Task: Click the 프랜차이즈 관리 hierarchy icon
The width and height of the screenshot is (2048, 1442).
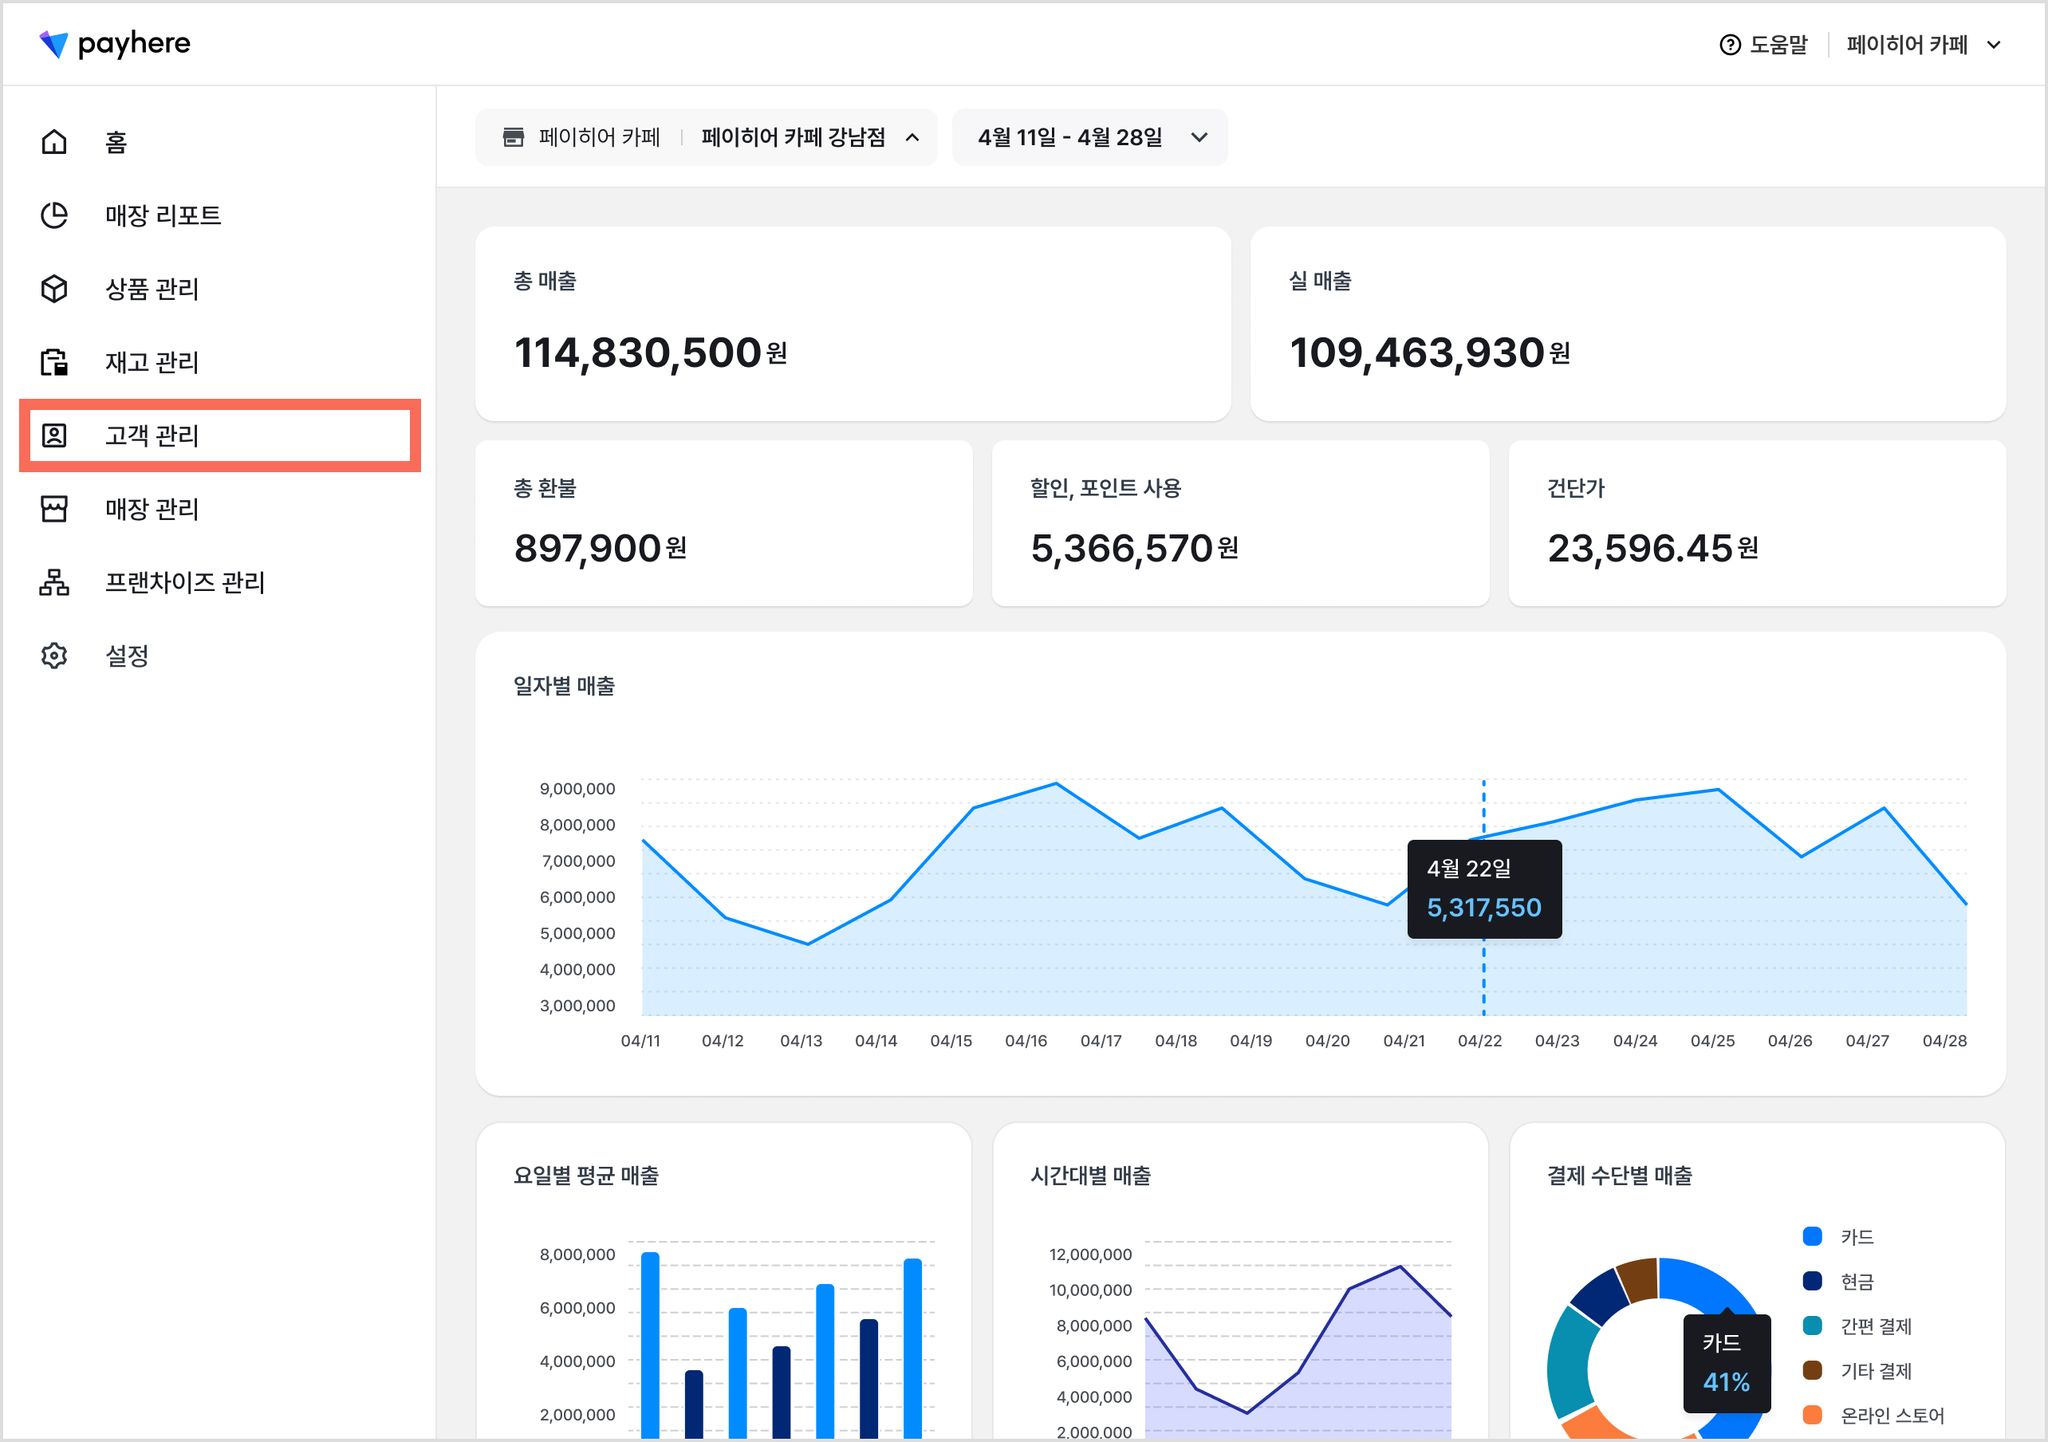Action: point(54,582)
